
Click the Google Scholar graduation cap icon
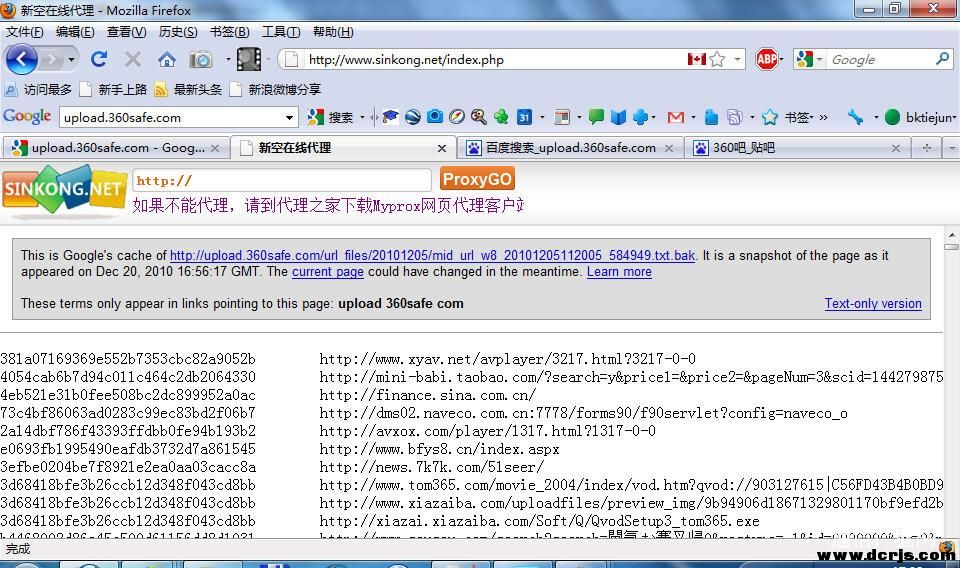[x=390, y=117]
